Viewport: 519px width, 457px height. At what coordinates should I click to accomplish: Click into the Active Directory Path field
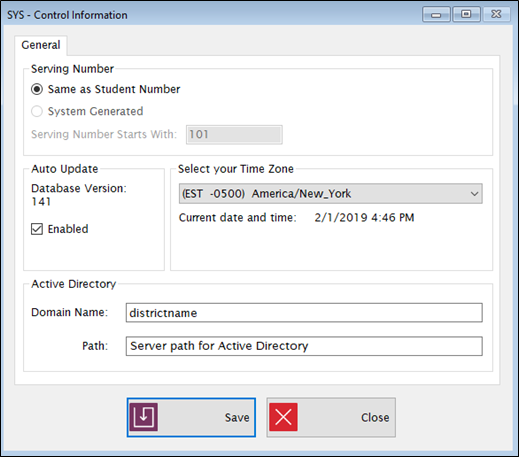pyautogui.click(x=304, y=346)
